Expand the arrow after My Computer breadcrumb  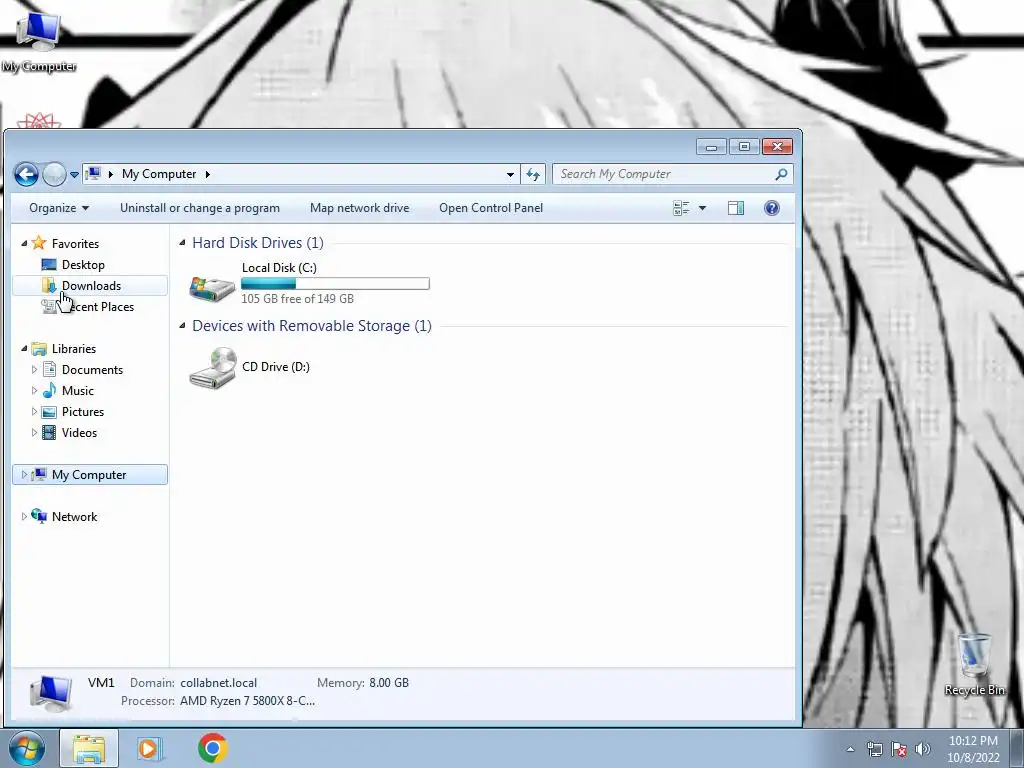(208, 174)
